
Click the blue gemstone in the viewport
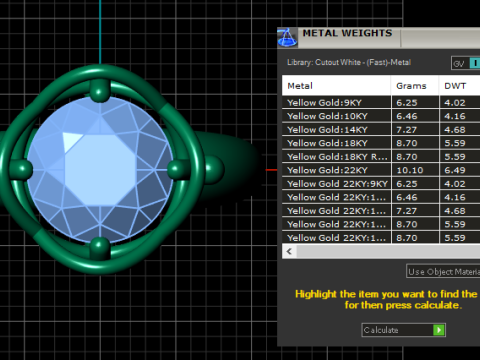coord(100,169)
